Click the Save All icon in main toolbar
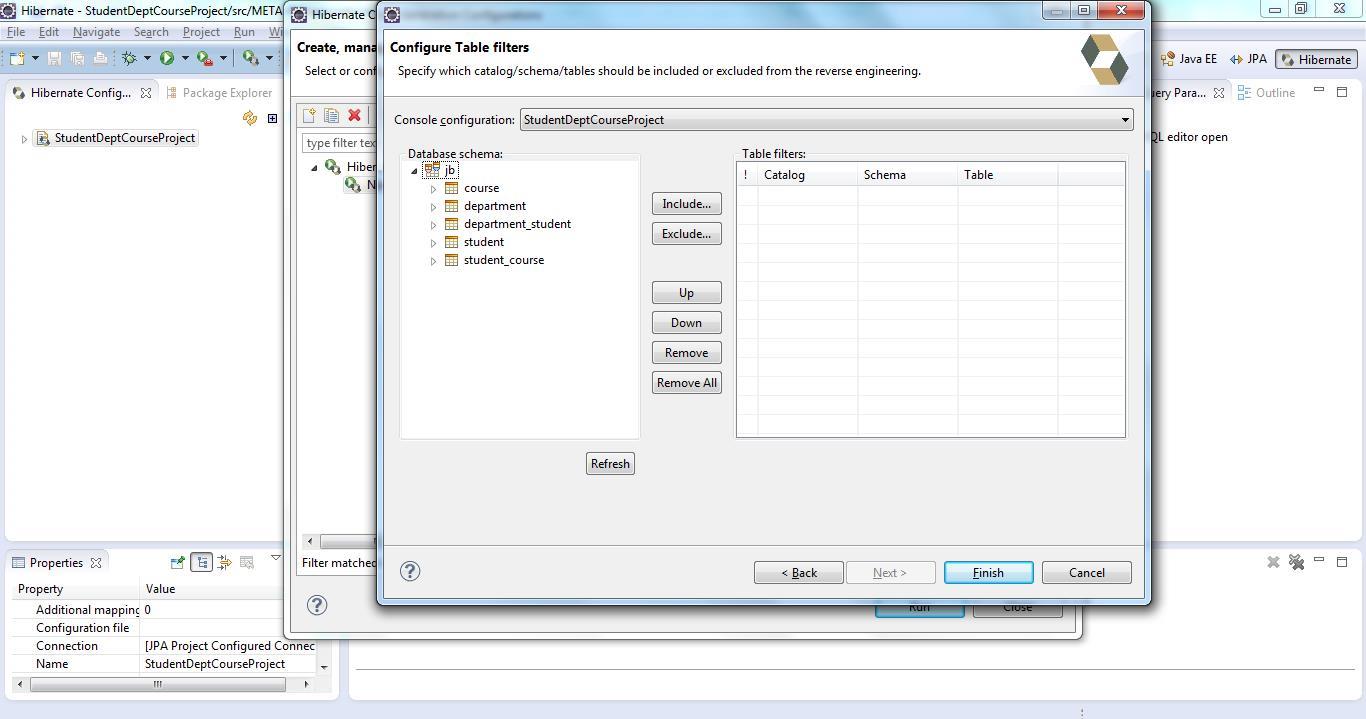Screen dimensions: 1366x719 click(77, 58)
